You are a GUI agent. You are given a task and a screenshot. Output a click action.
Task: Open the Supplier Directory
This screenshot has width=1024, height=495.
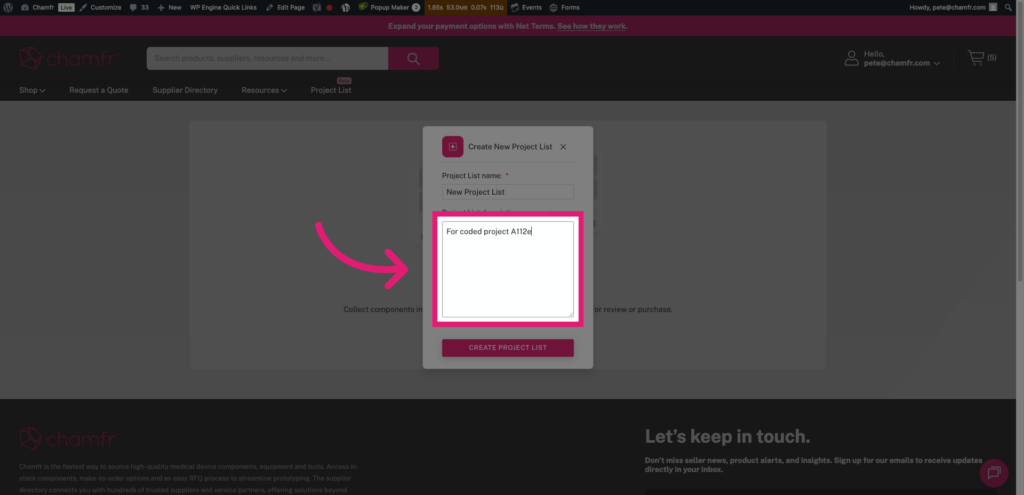[x=185, y=90]
